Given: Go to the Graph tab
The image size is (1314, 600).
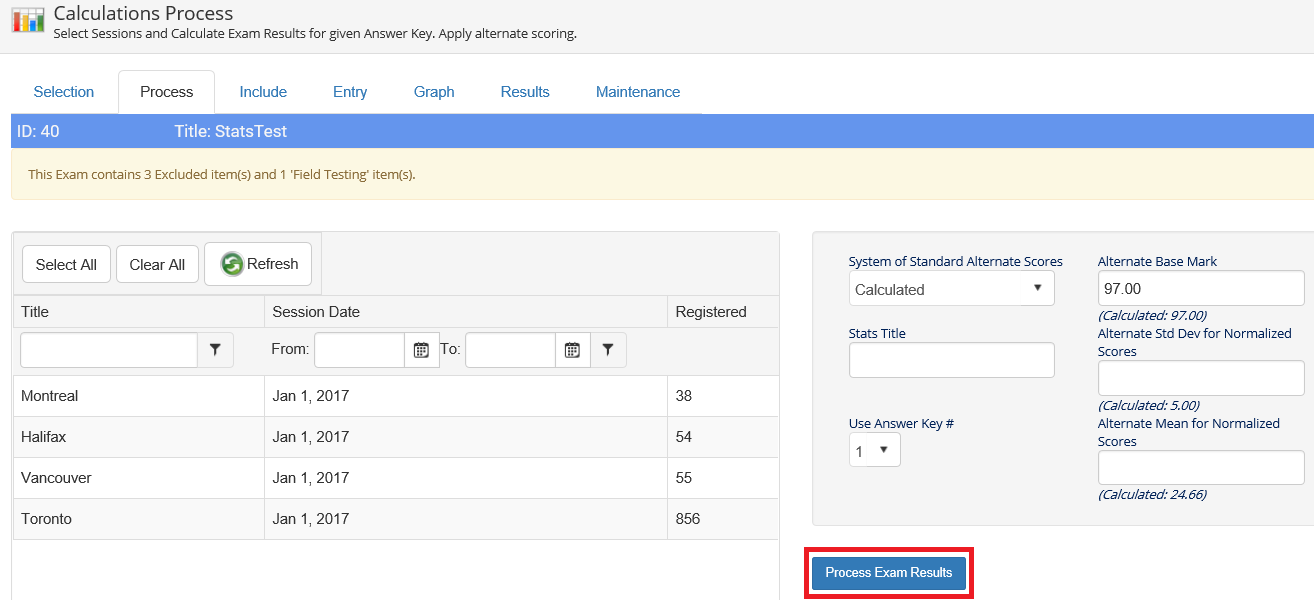Looking at the screenshot, I should point(434,92).
